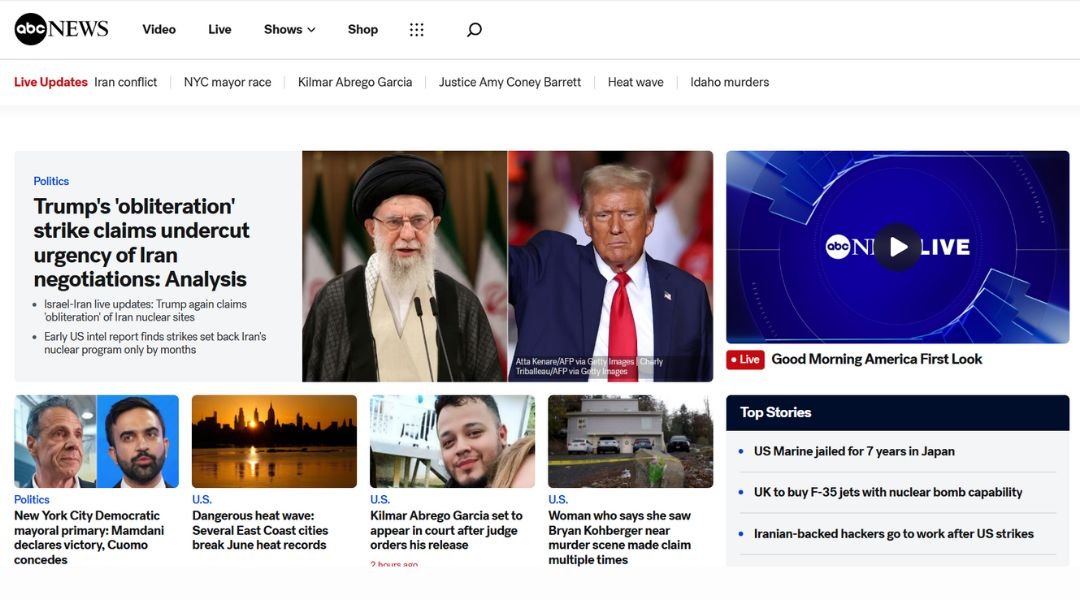This screenshot has height=600, width=1080.
Task: Open Trump's 'obliteration' strike claims headline
Action: coord(141,242)
